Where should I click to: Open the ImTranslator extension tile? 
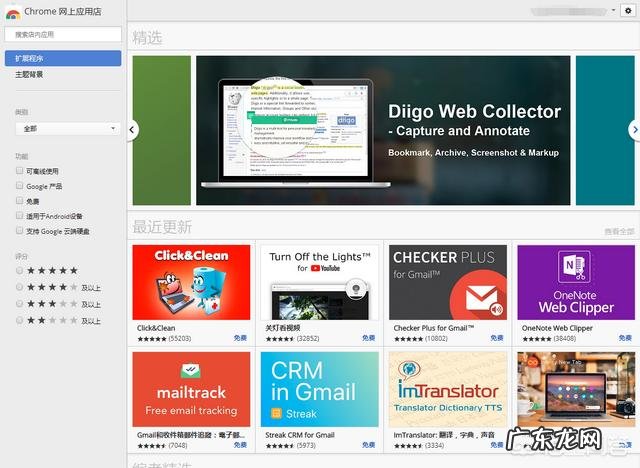pos(447,389)
